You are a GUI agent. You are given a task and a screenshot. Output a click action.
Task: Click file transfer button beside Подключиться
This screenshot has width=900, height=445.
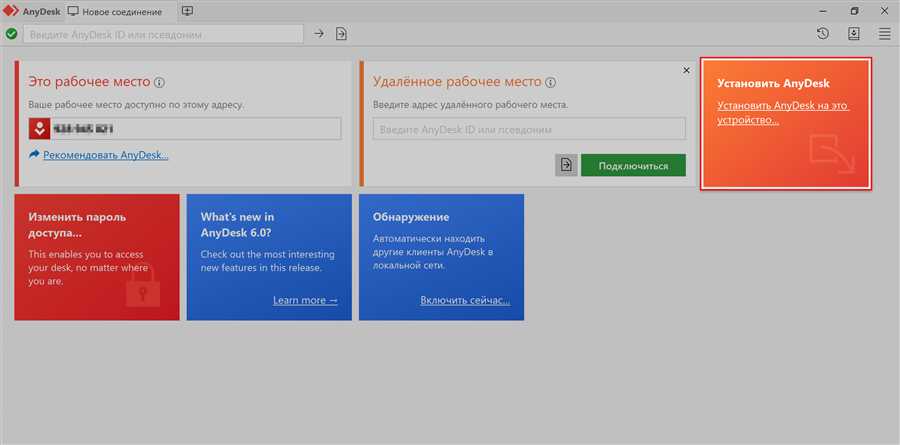tap(567, 165)
